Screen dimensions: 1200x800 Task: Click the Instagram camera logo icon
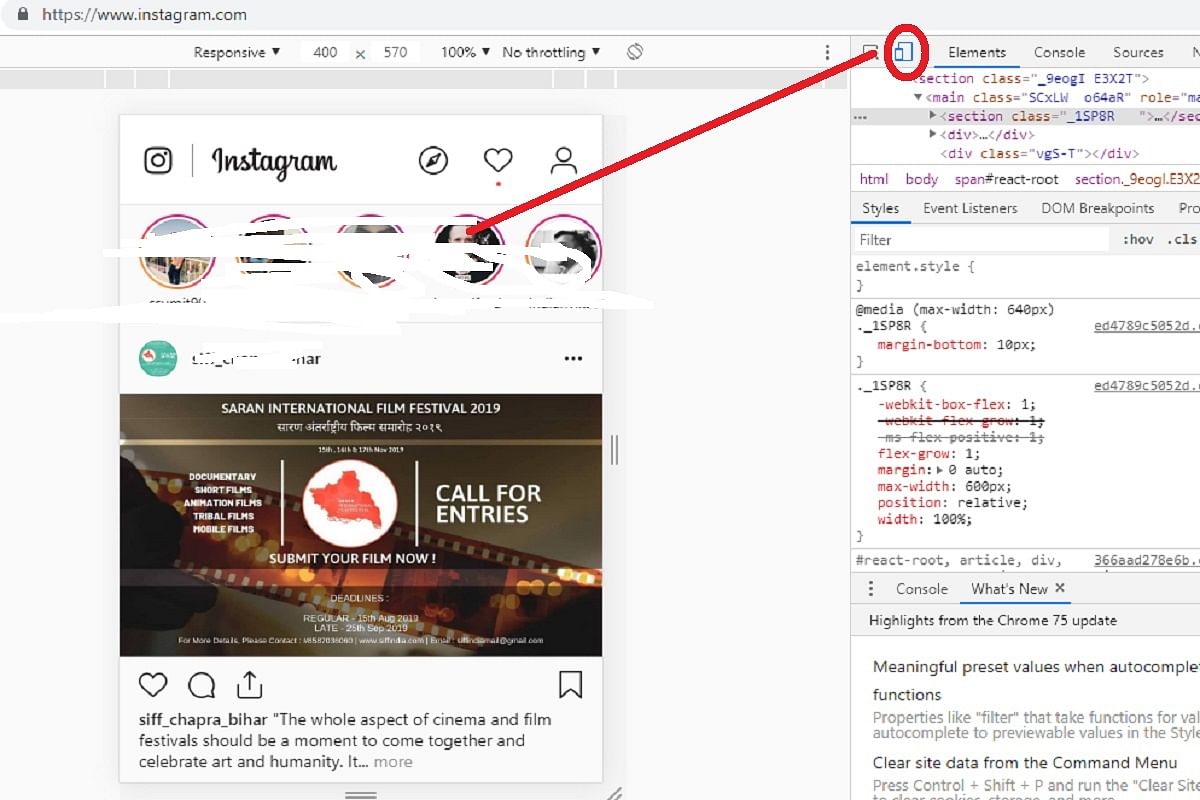(158, 161)
